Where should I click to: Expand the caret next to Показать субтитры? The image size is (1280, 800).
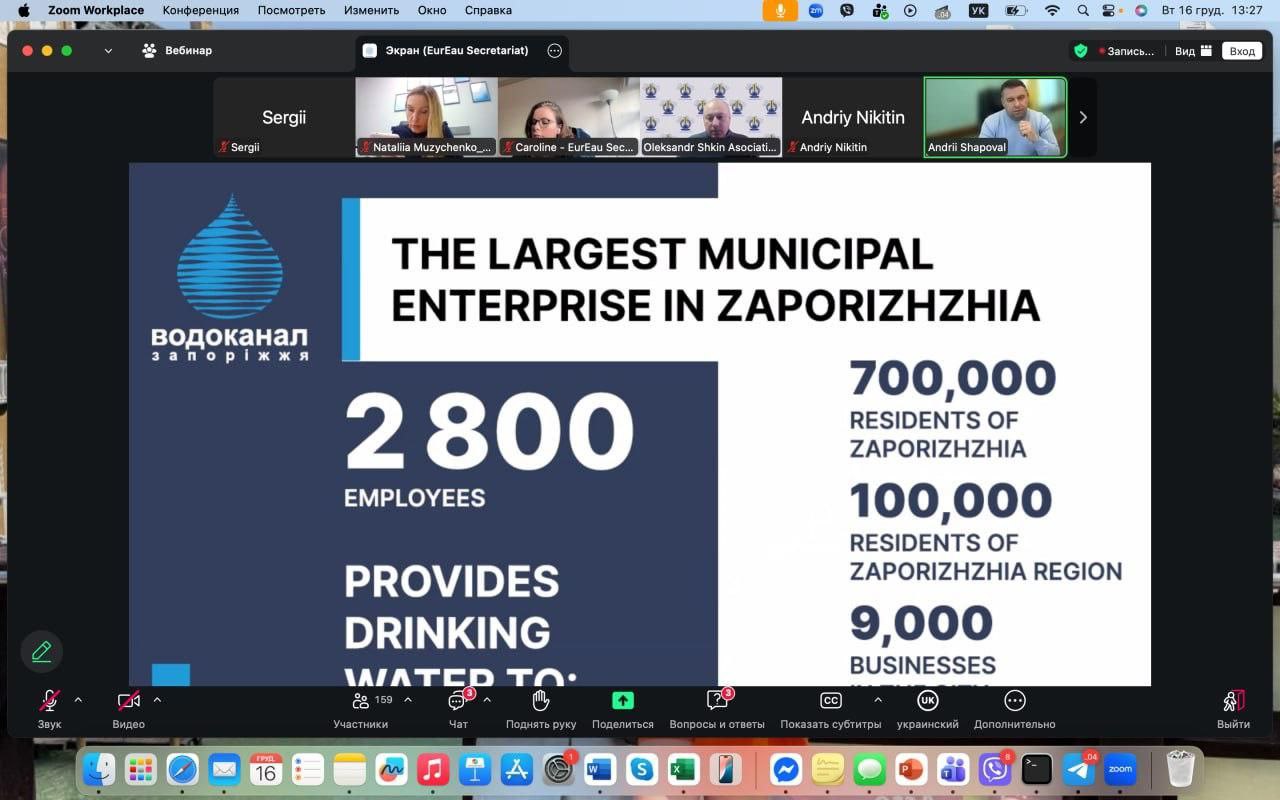click(878, 700)
